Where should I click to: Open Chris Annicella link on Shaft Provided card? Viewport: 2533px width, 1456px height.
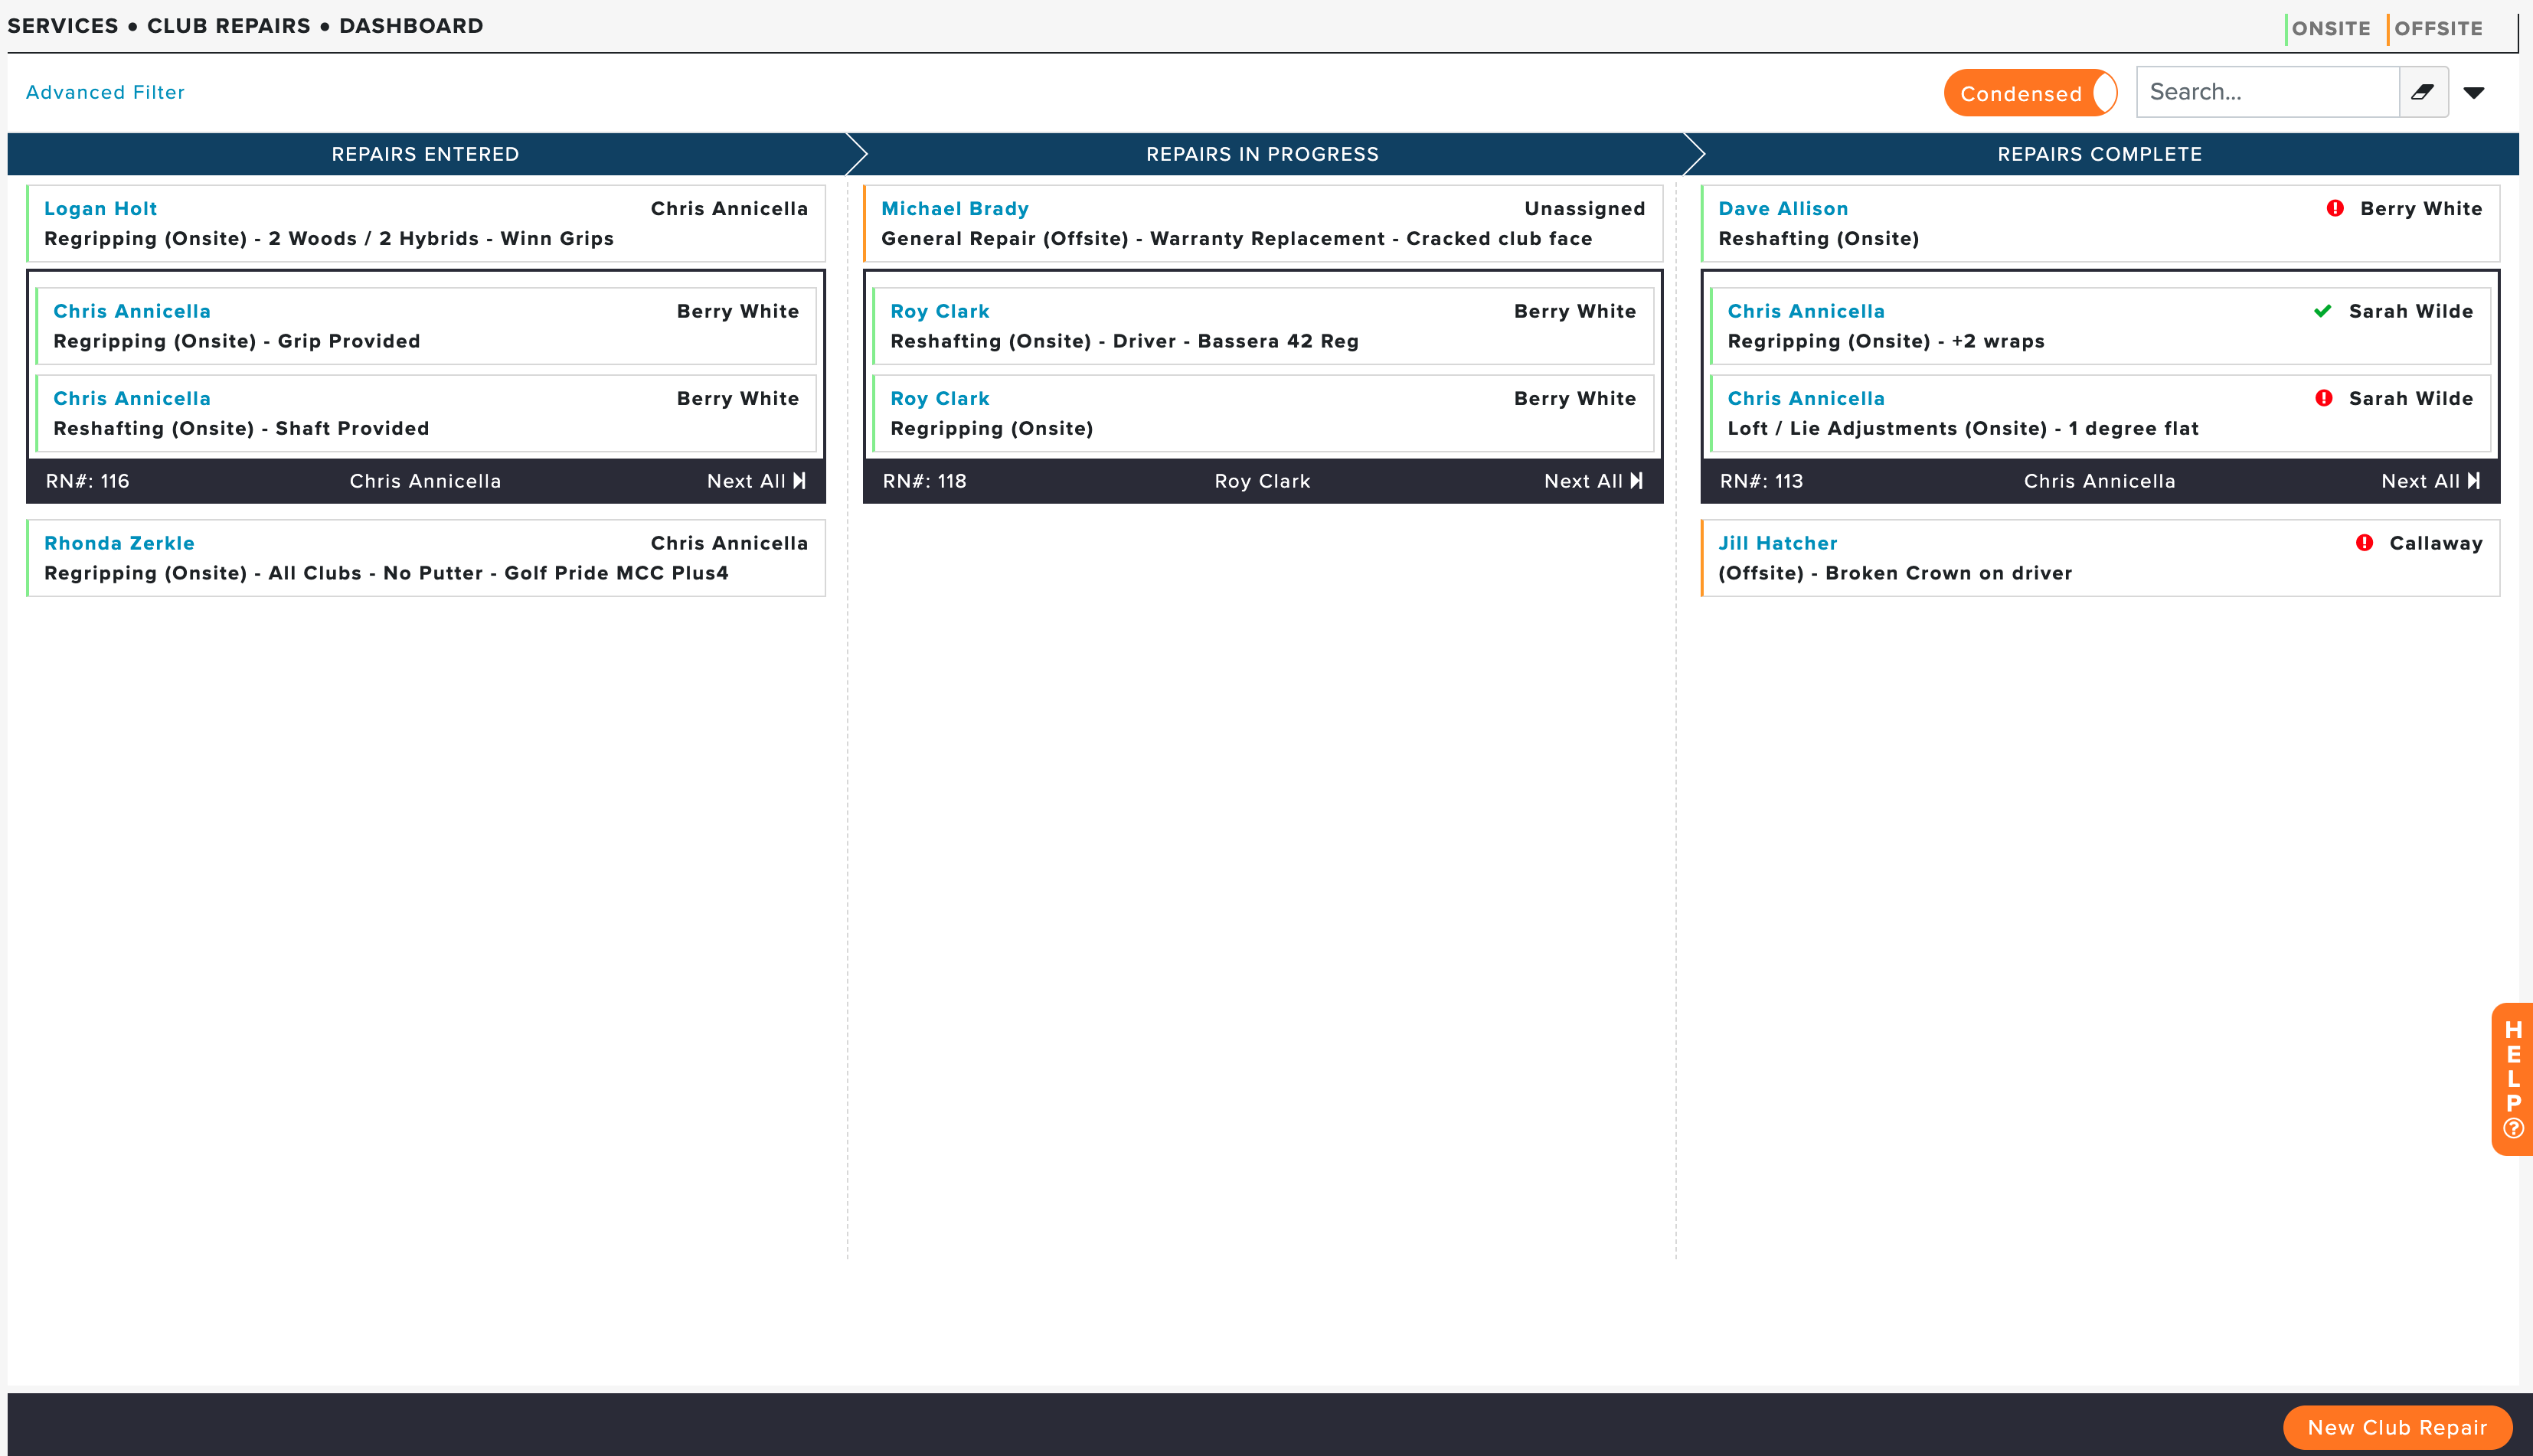pos(132,398)
